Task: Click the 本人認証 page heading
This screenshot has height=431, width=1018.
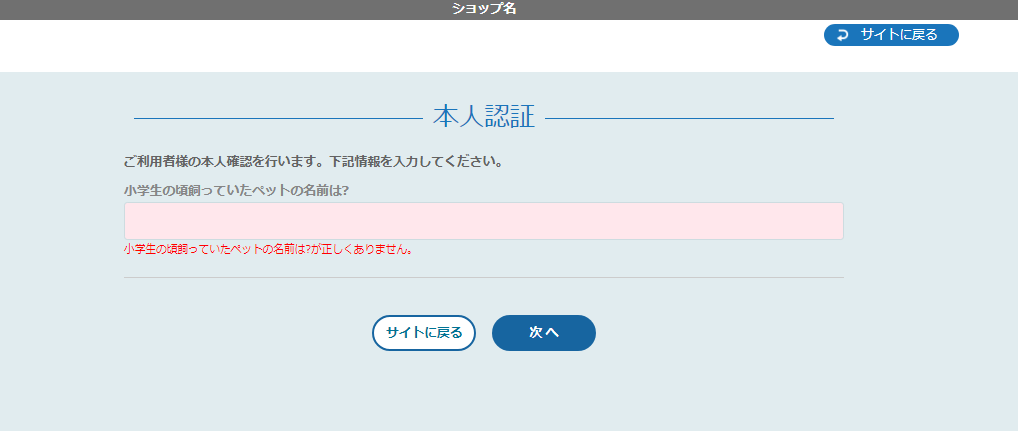Action: 483,117
